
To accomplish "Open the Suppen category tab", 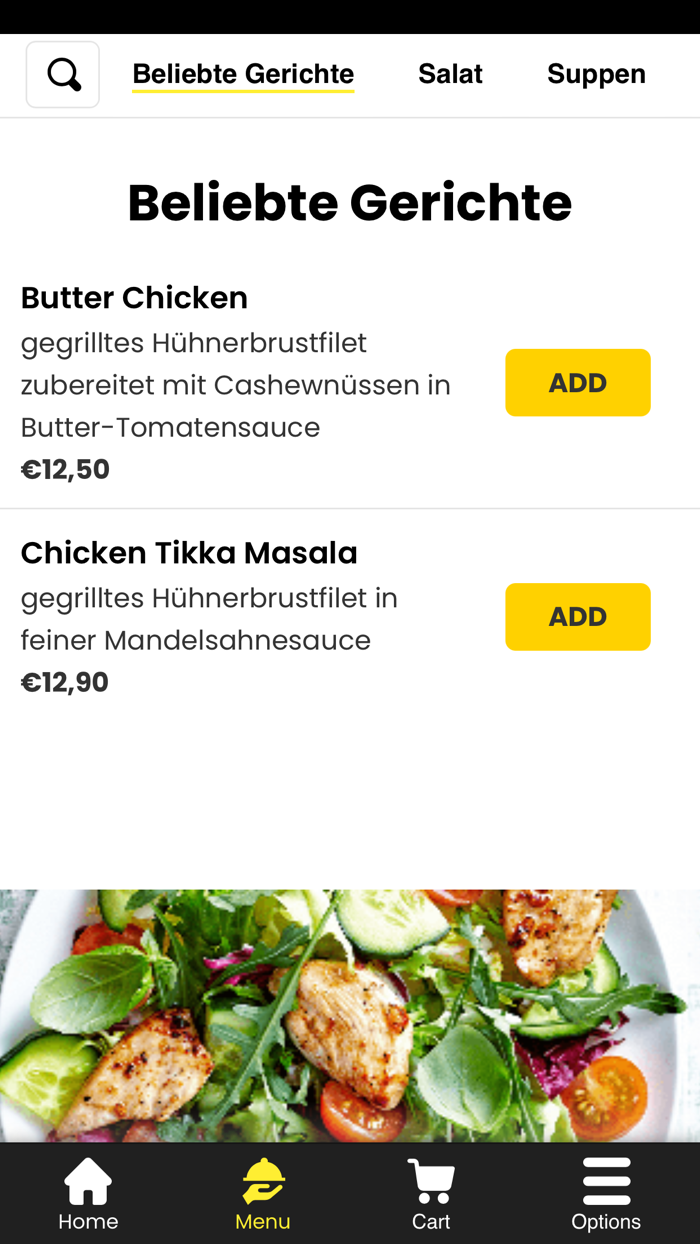I will 596,73.
